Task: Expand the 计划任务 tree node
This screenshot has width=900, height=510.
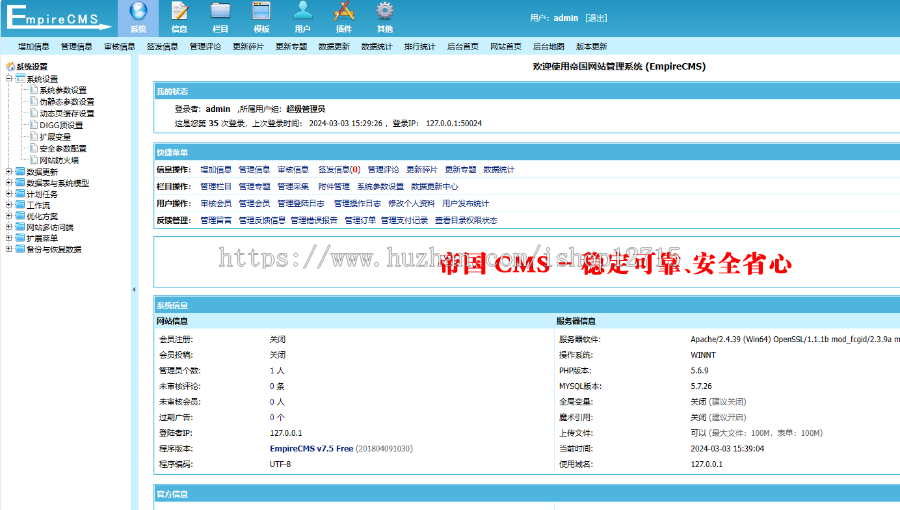Action: [9, 194]
